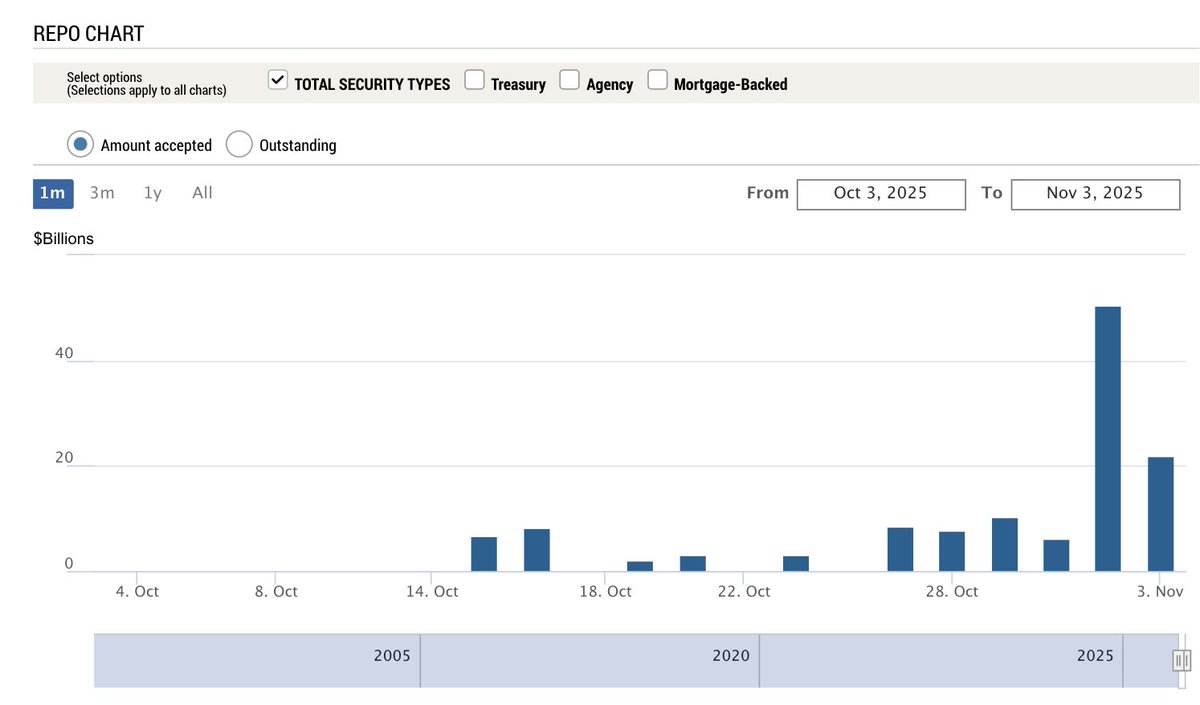The width and height of the screenshot is (1200, 705).
Task: Enable the Mortgage-Backed checkbox
Action: [x=658, y=80]
